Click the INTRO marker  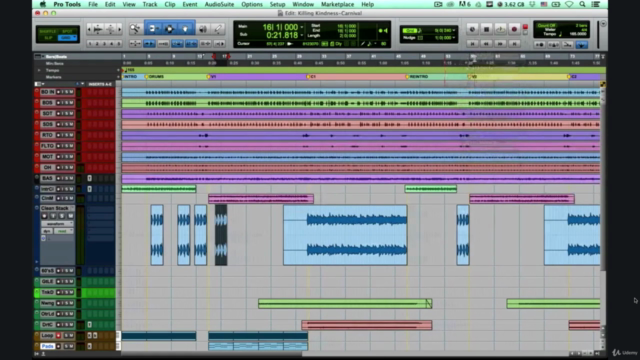point(130,76)
